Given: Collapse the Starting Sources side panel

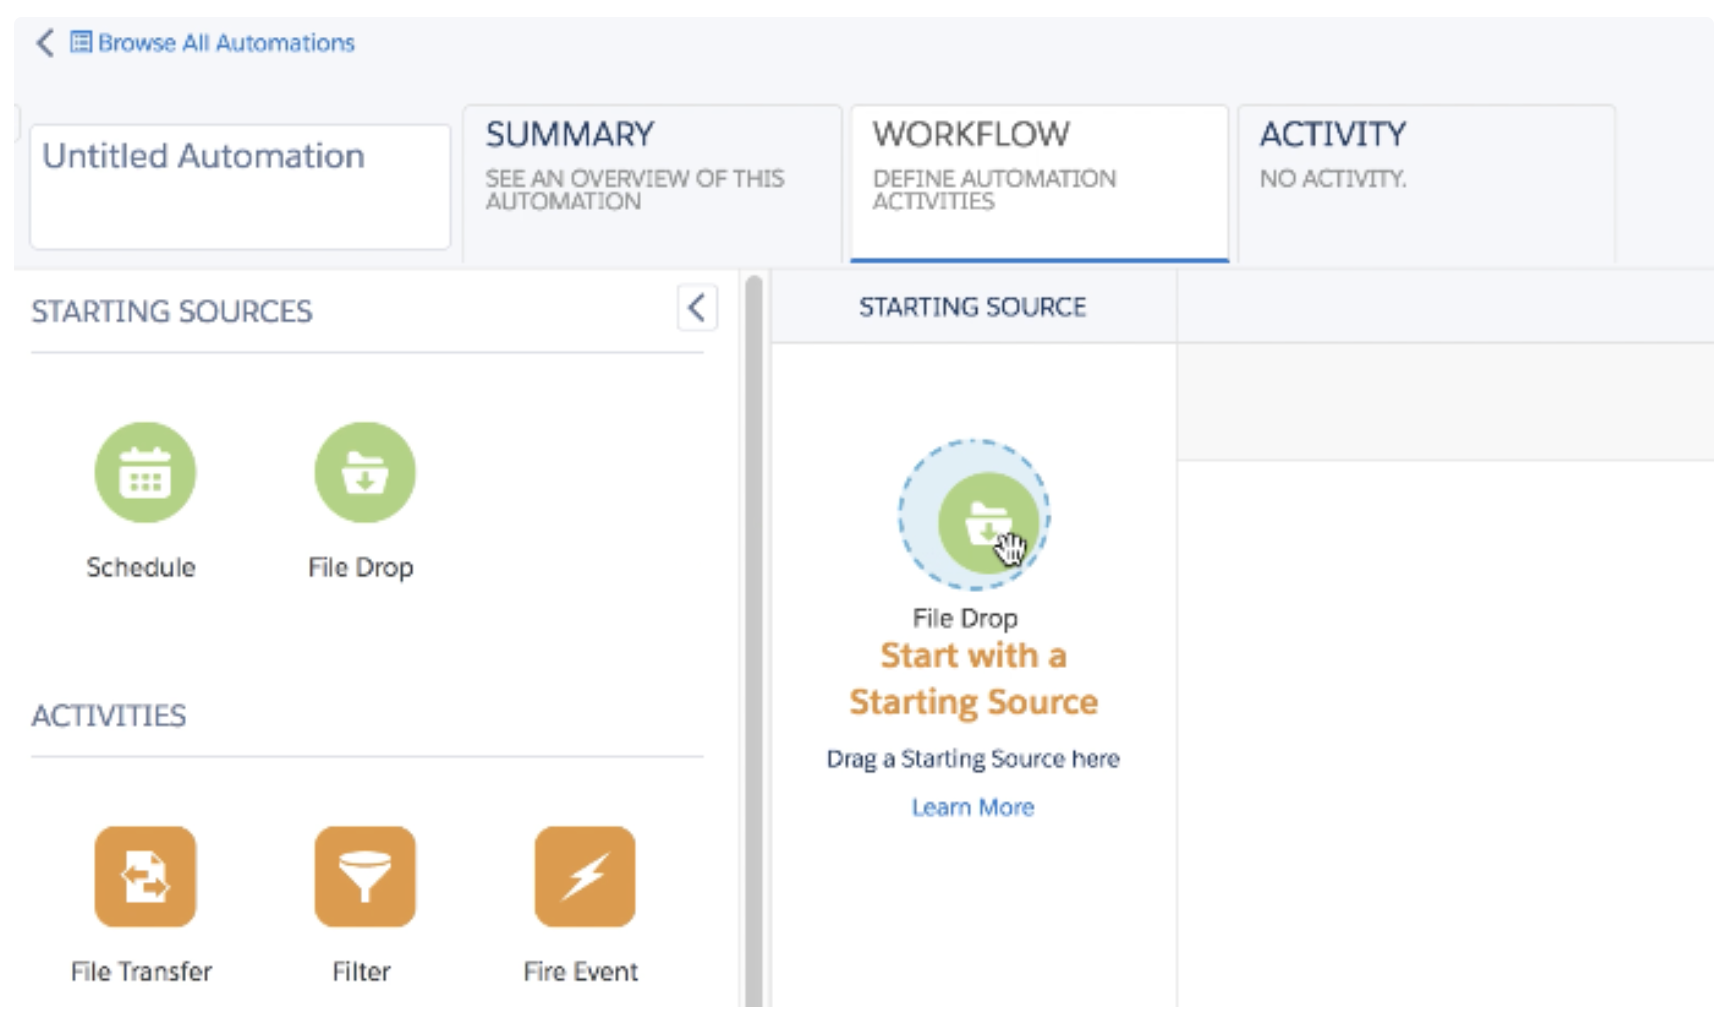Looking at the screenshot, I should pyautogui.click(x=697, y=307).
